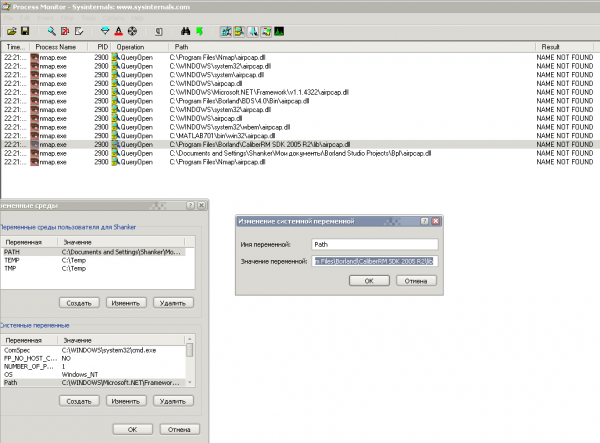This screenshot has height=443, width=600.
Task: Click the green Jump To arrow icon
Action: [x=199, y=31]
